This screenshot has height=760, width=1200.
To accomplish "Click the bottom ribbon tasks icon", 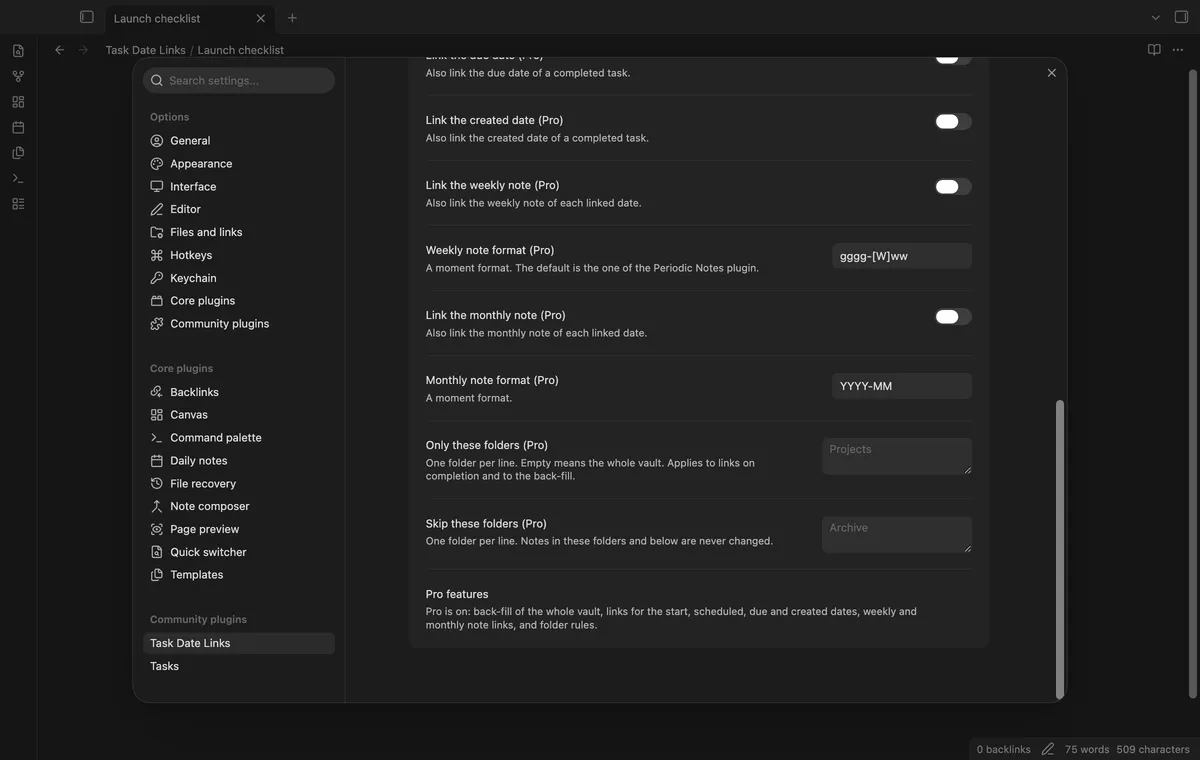I will [x=18, y=204].
